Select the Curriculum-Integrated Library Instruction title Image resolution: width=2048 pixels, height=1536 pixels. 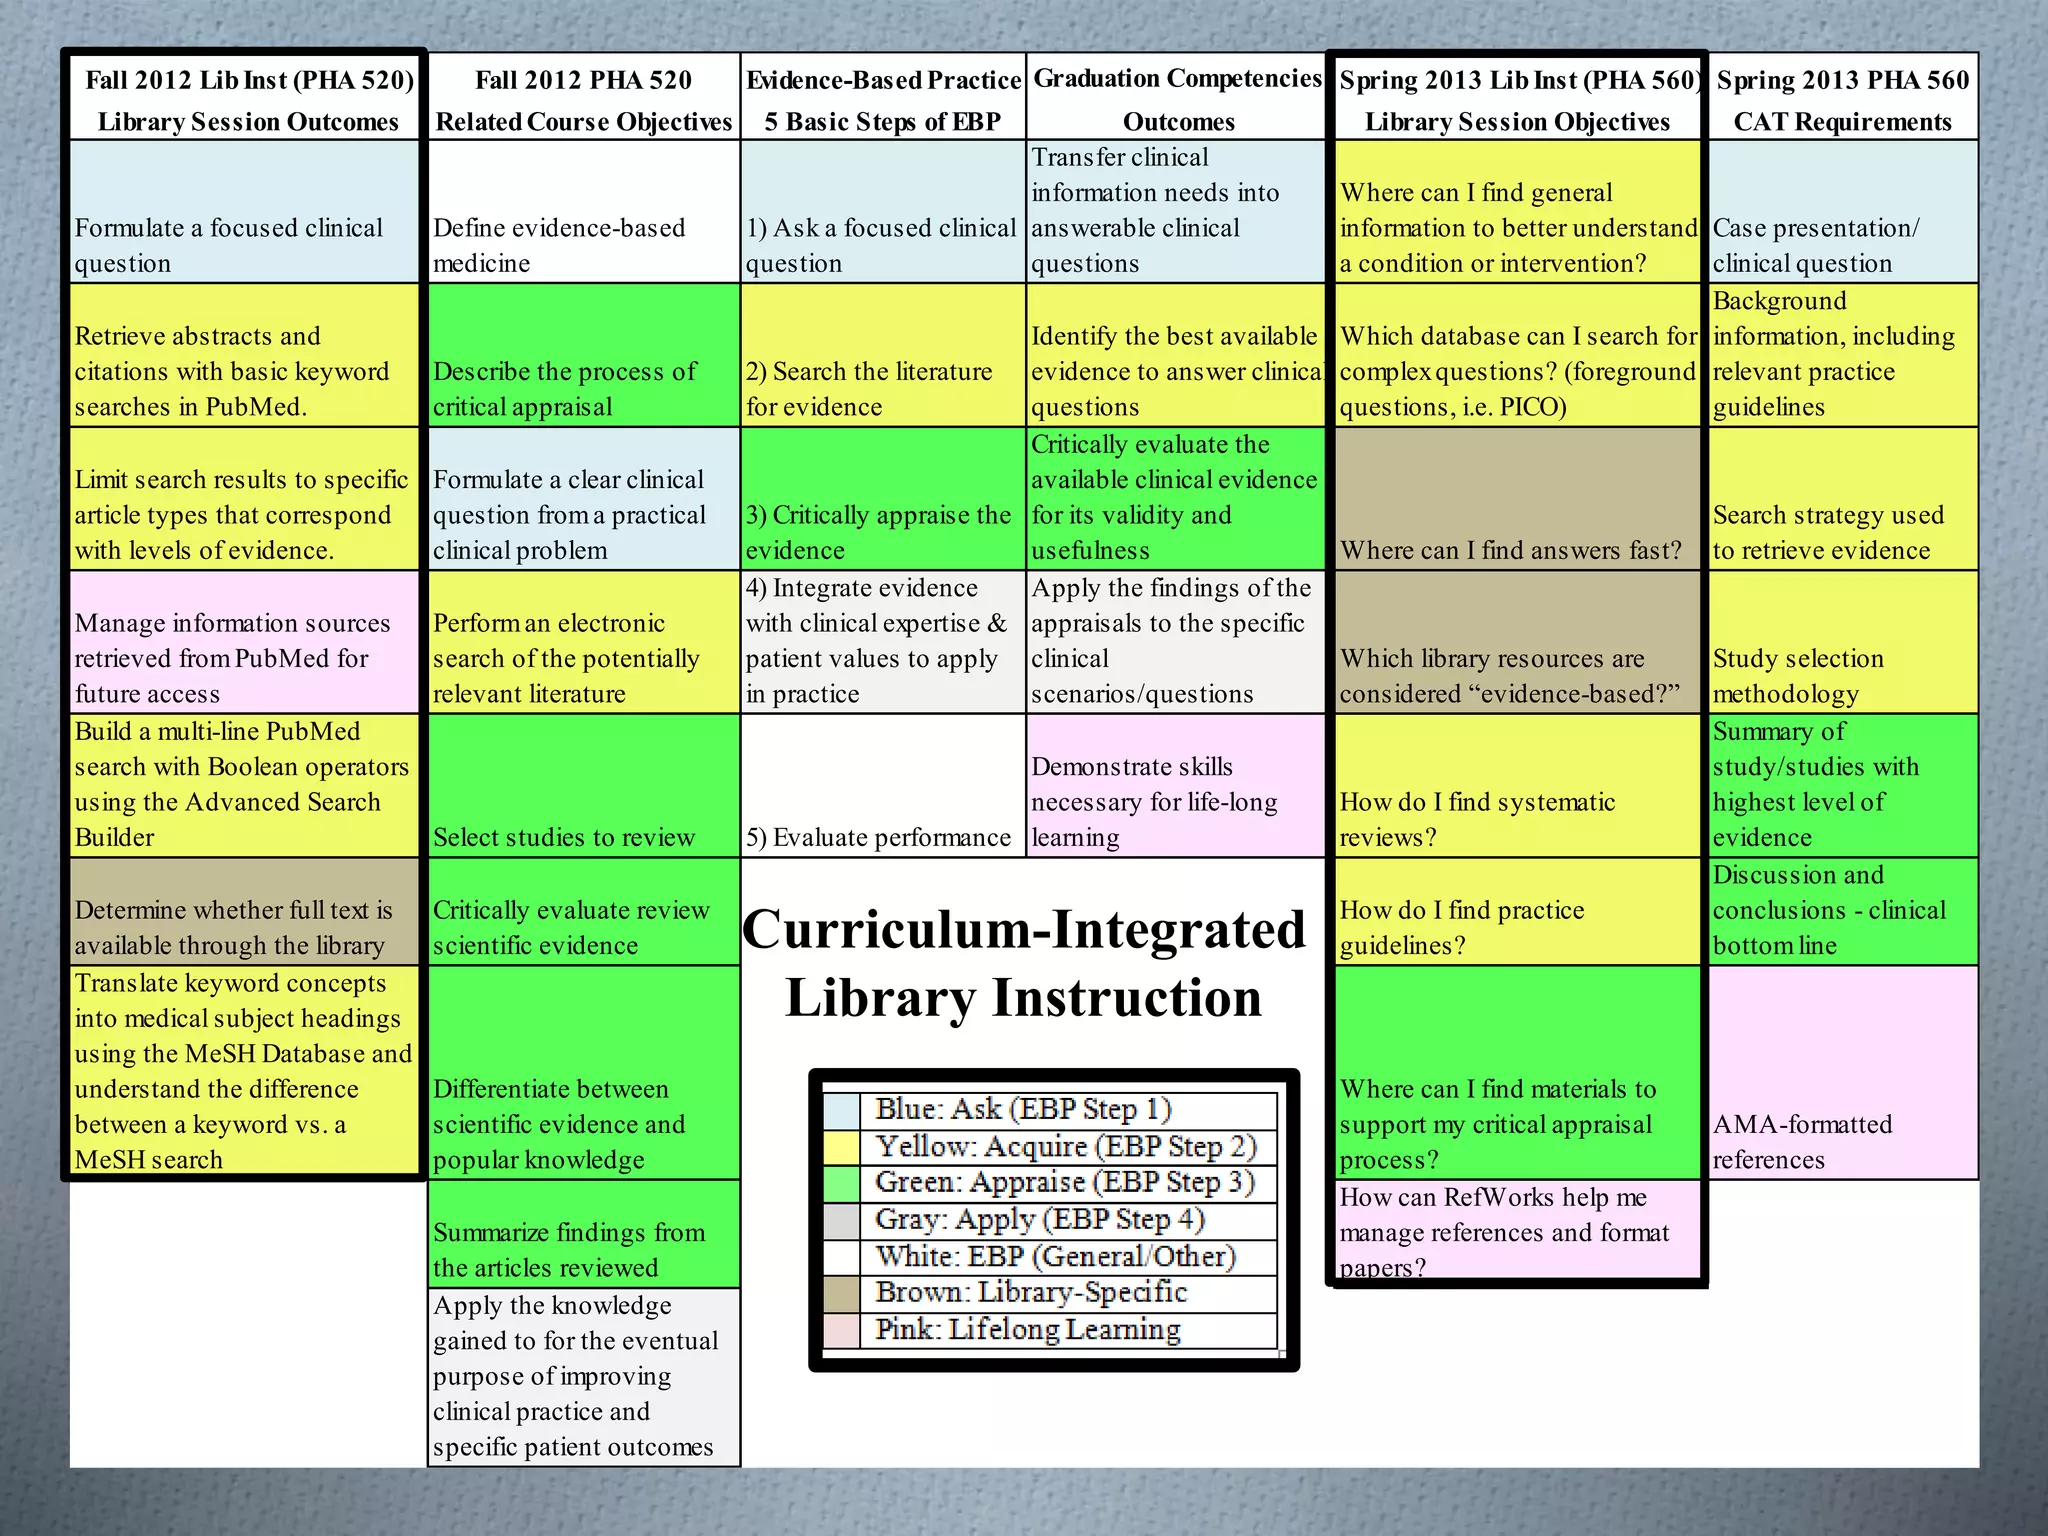tap(1024, 963)
